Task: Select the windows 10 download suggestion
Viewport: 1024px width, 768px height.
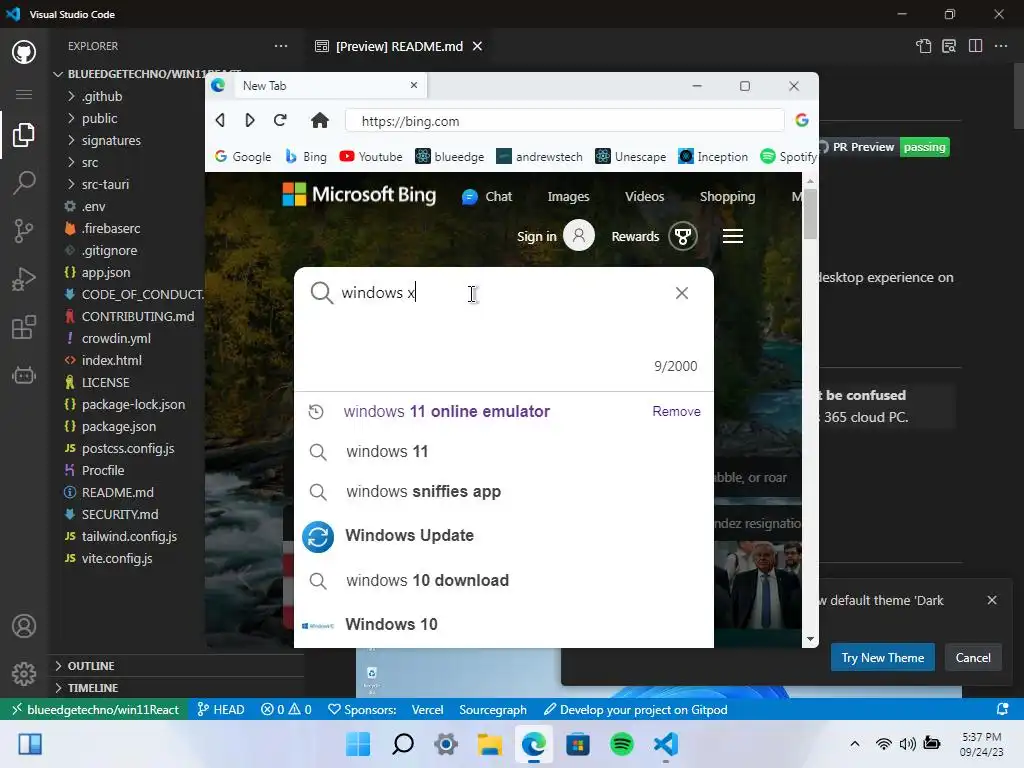Action: (x=504, y=581)
